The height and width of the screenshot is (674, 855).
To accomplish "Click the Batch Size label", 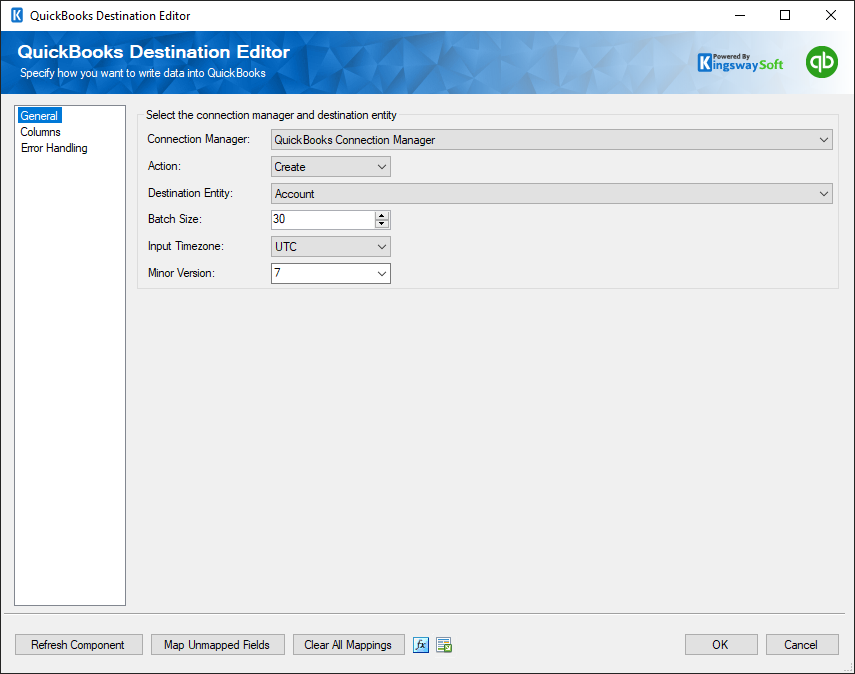I will pos(174,219).
